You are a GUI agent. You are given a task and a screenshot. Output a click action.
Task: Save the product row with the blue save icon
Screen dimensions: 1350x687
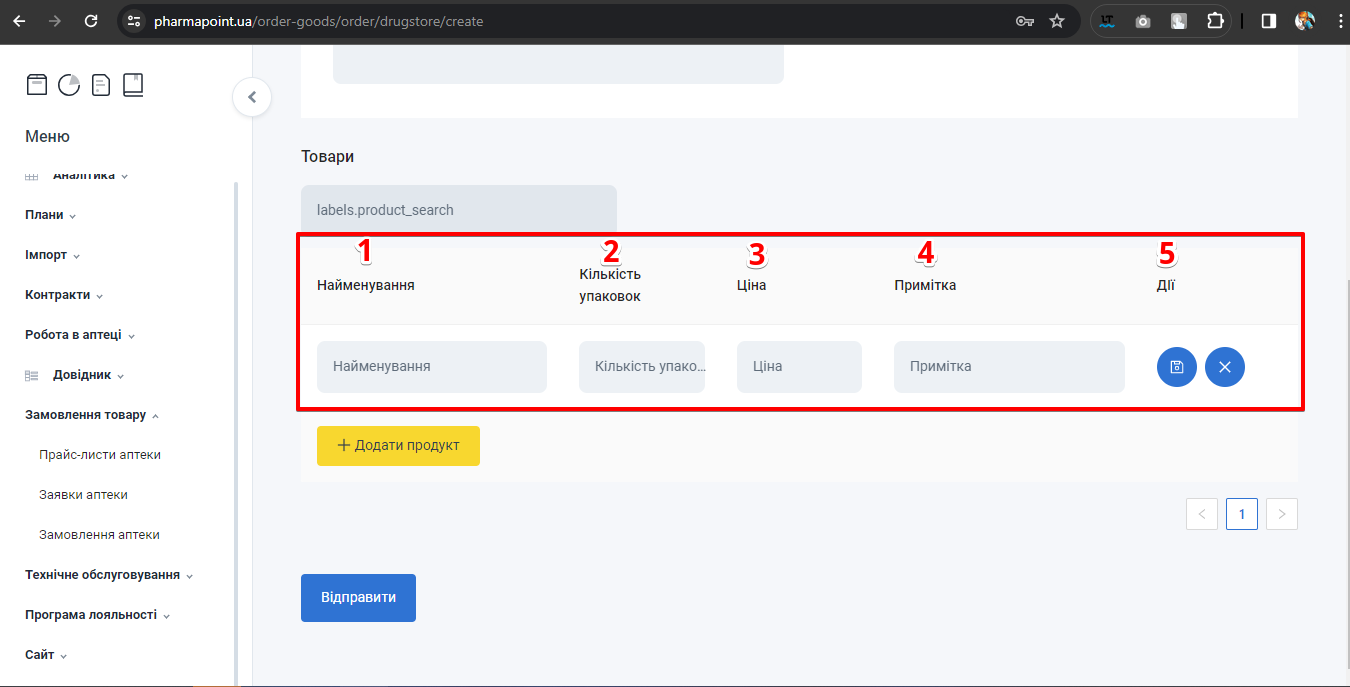click(x=1177, y=367)
